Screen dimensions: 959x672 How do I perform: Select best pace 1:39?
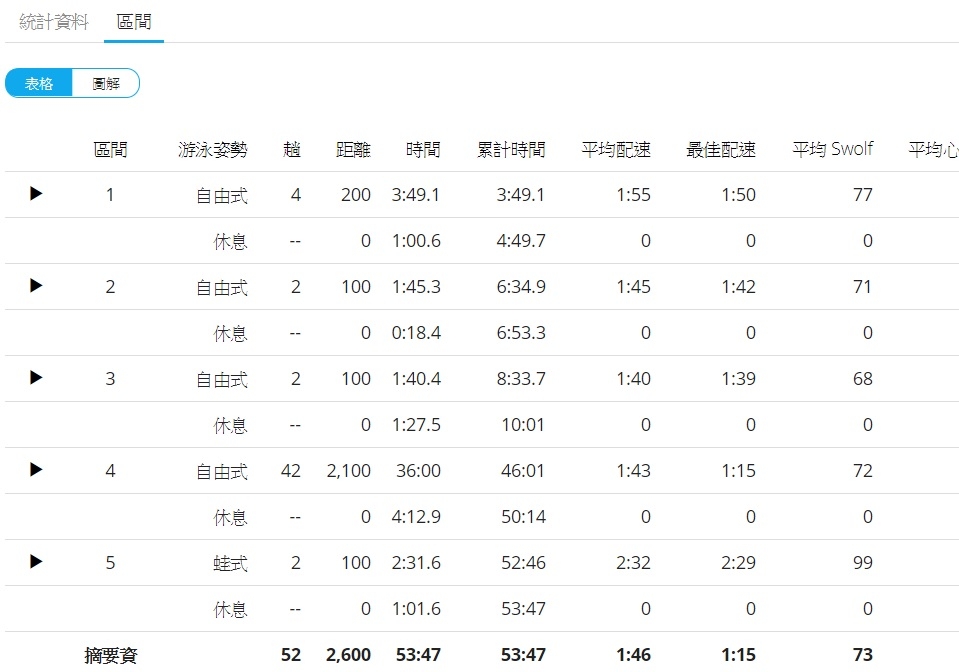tap(739, 379)
